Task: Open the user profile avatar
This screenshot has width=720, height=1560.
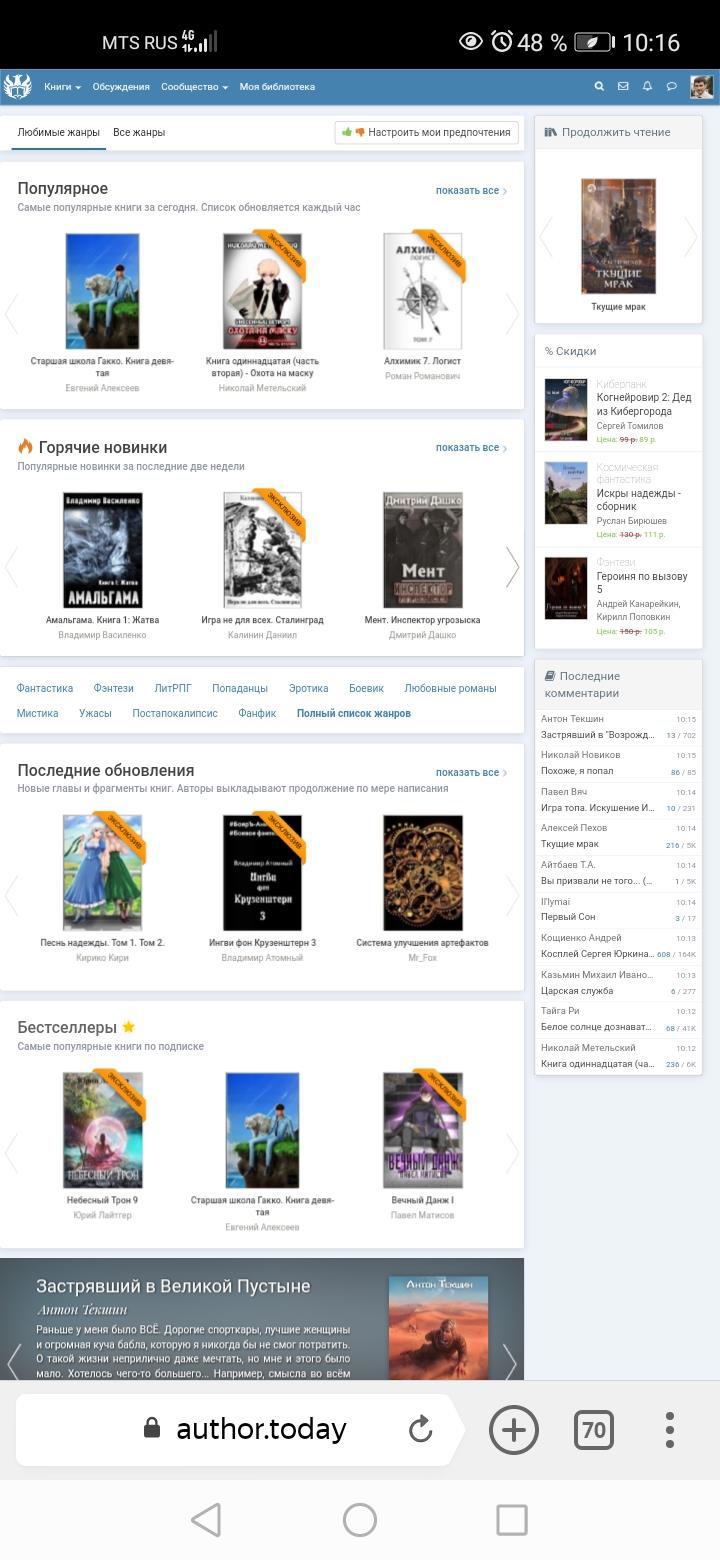Action: [701, 87]
